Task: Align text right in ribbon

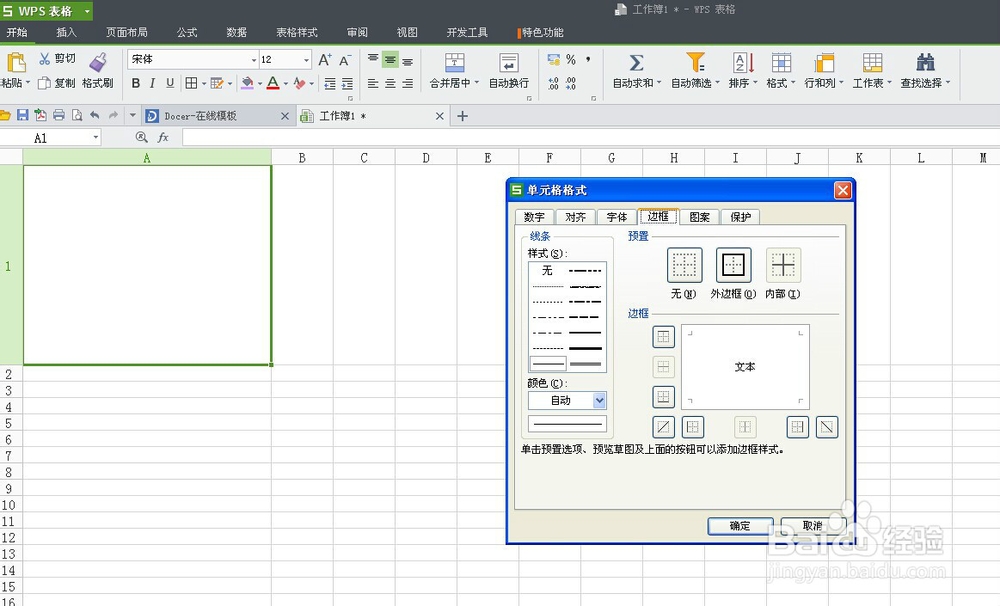Action: [x=408, y=84]
